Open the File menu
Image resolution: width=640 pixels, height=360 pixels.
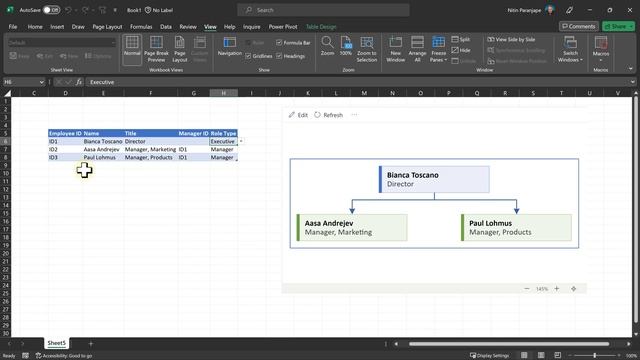pos(13,27)
